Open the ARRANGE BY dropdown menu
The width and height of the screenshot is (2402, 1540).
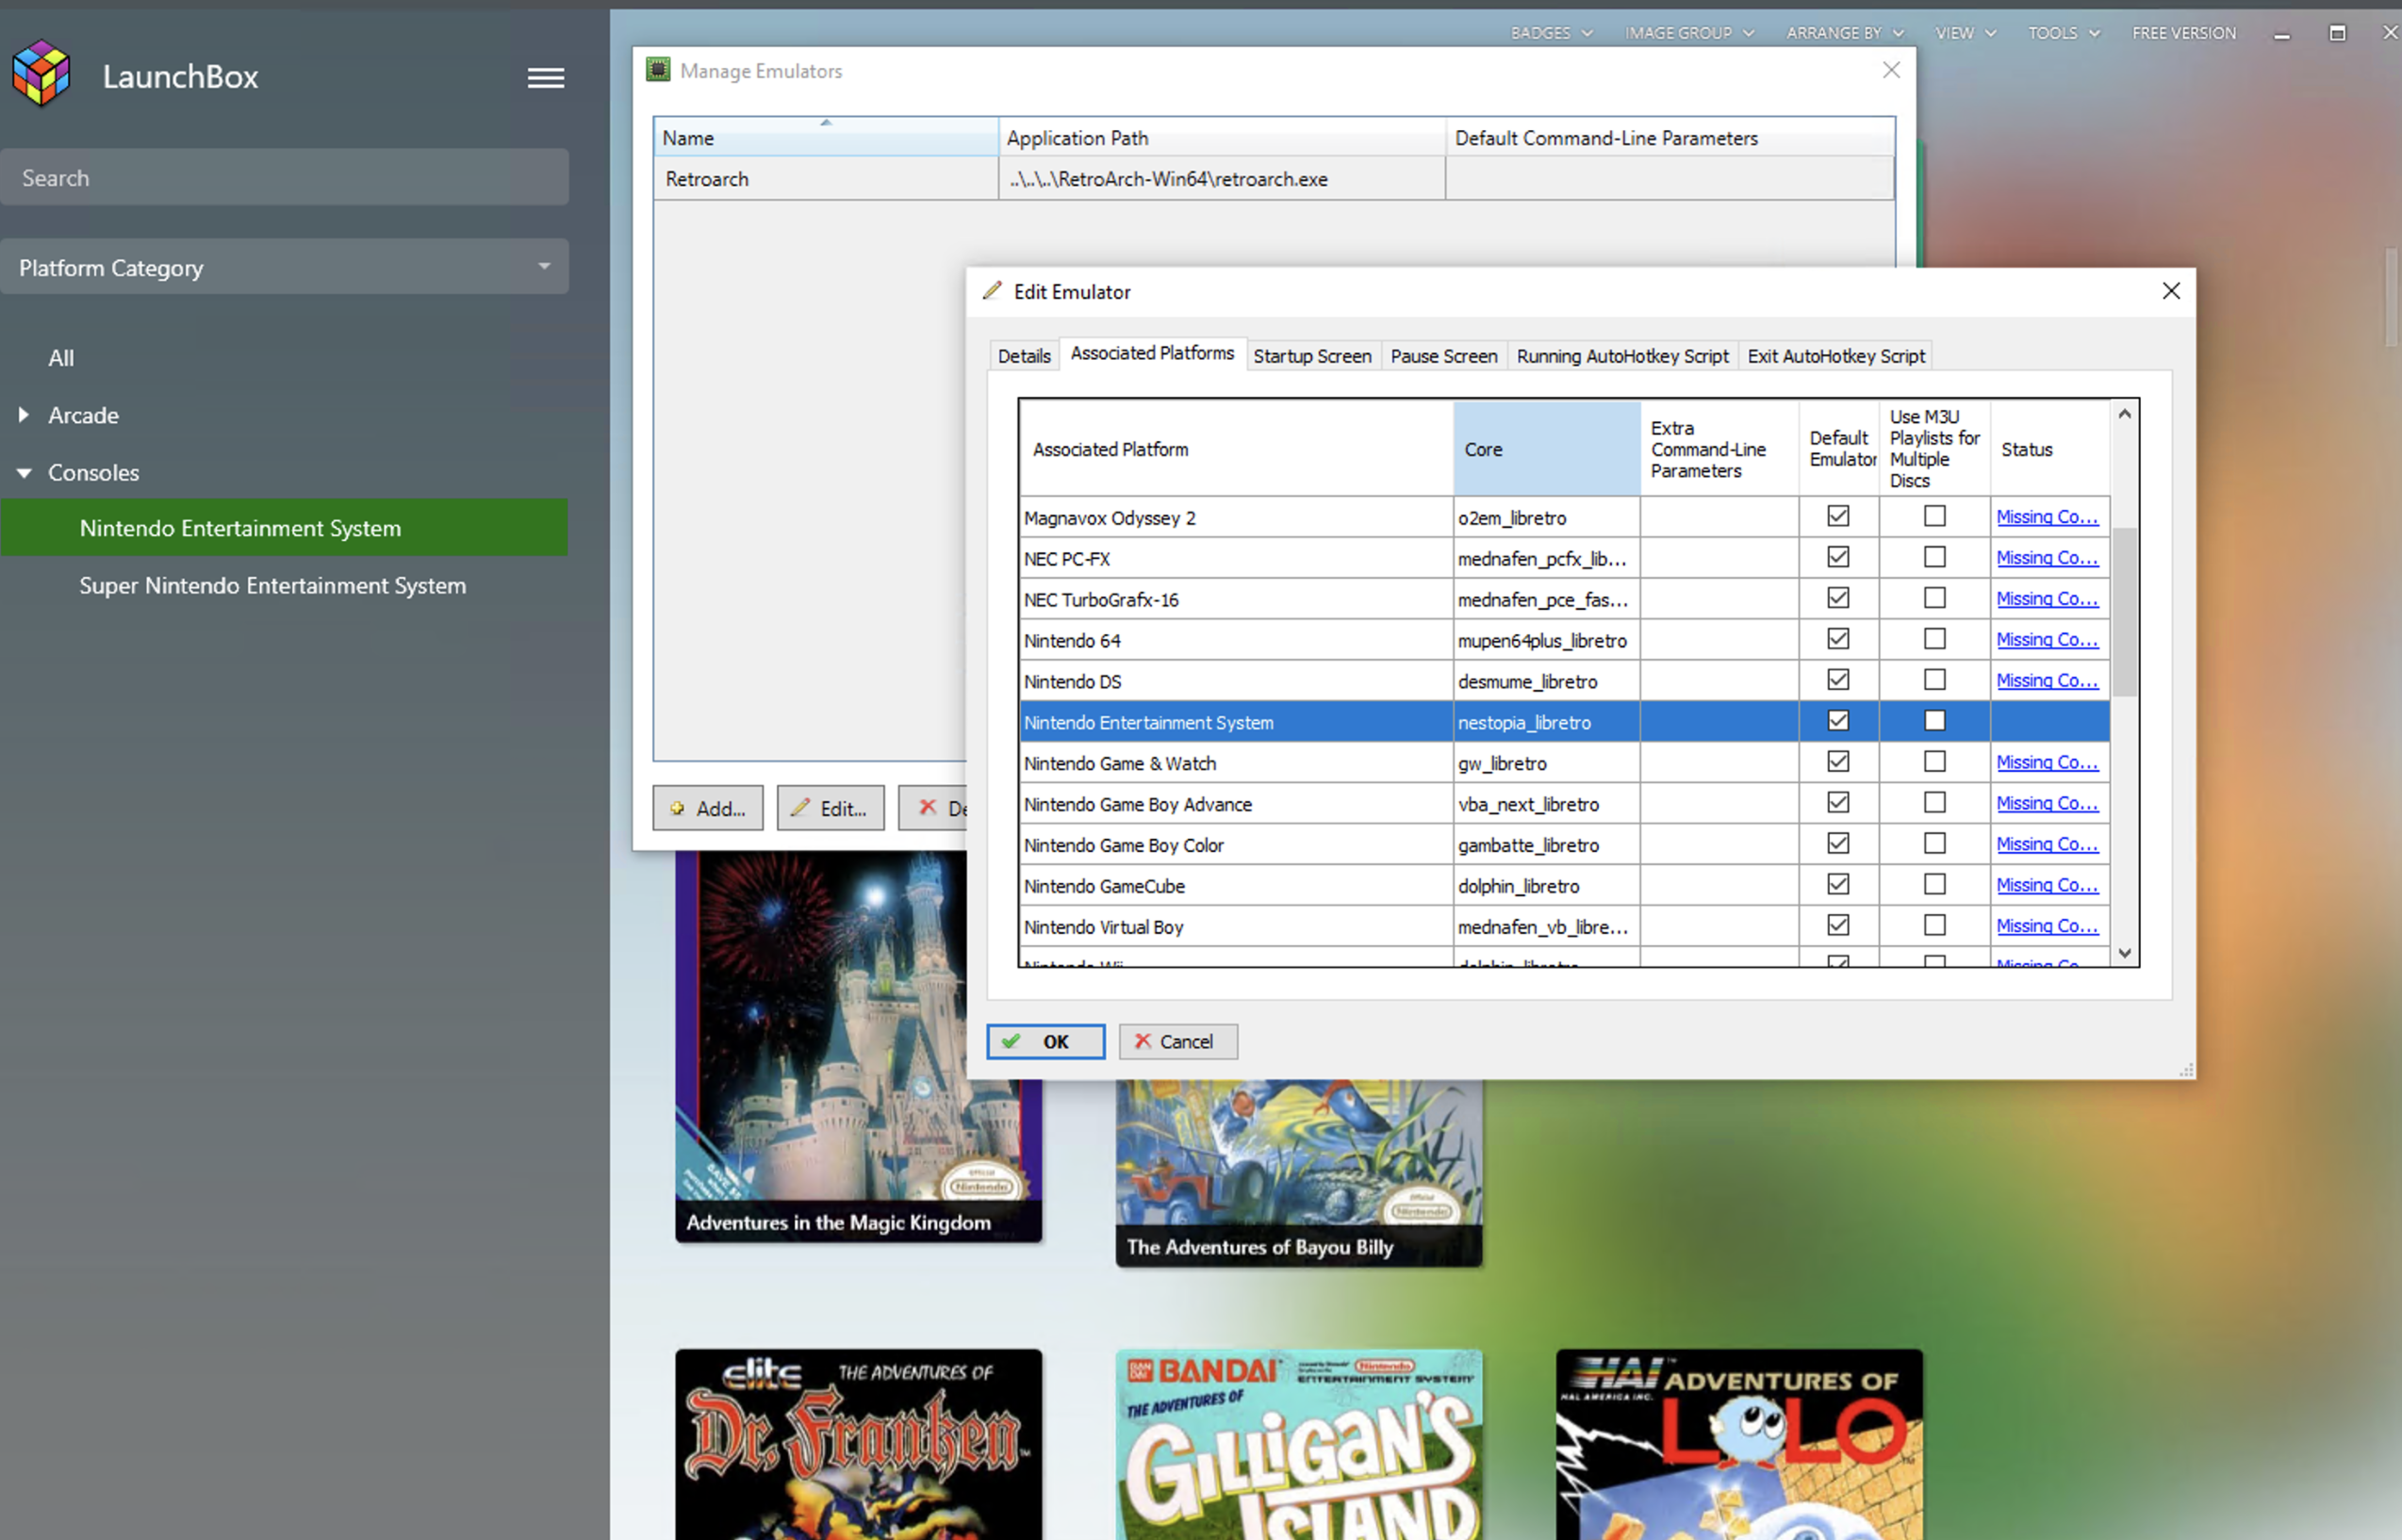pyautogui.click(x=1844, y=33)
